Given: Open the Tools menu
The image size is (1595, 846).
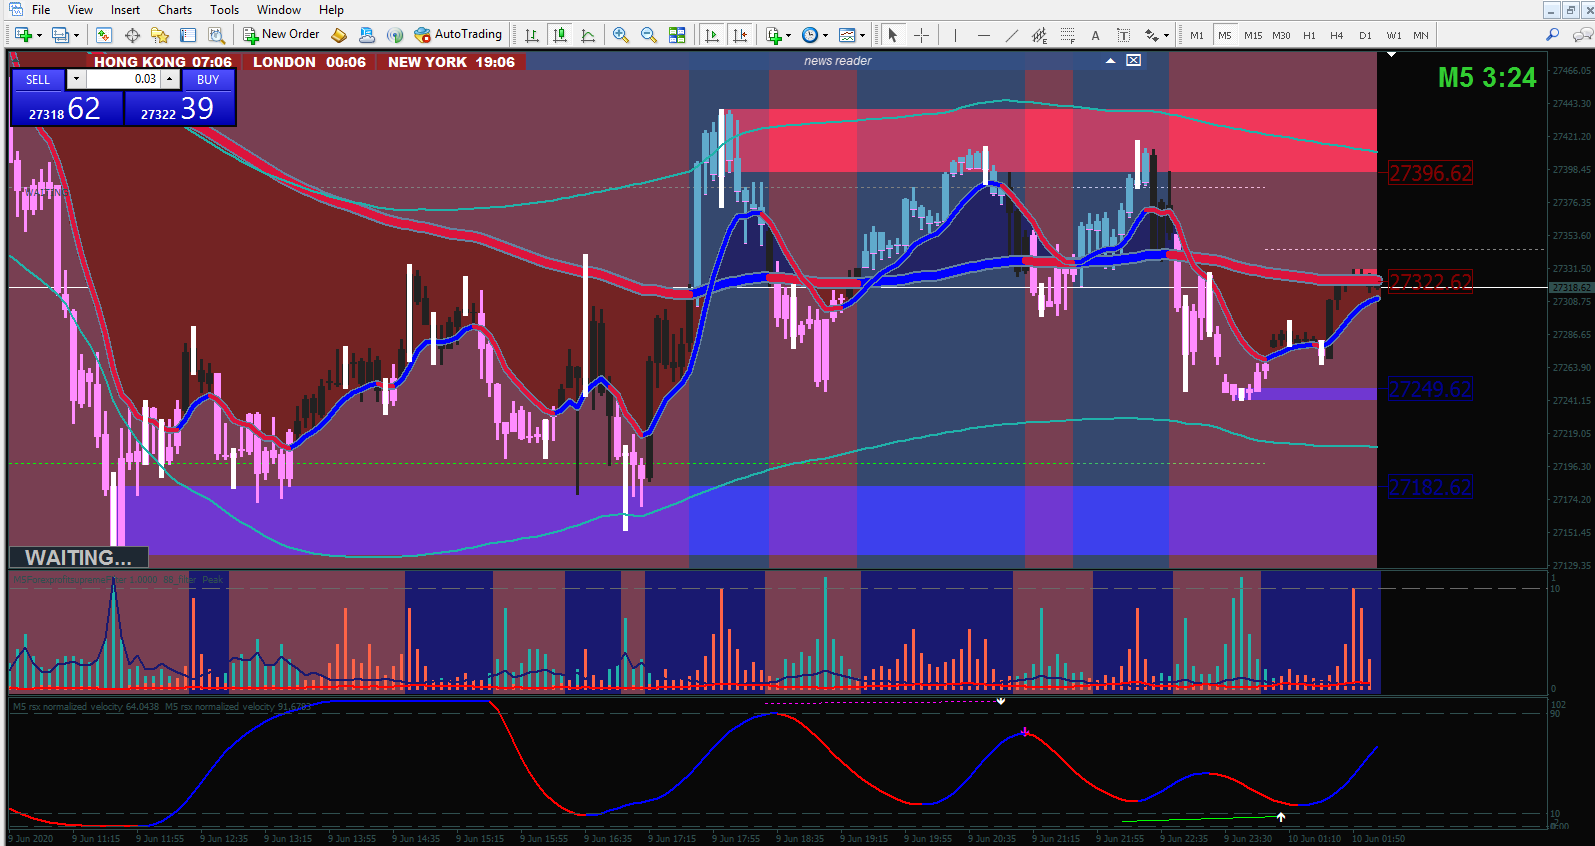Looking at the screenshot, I should 225,9.
